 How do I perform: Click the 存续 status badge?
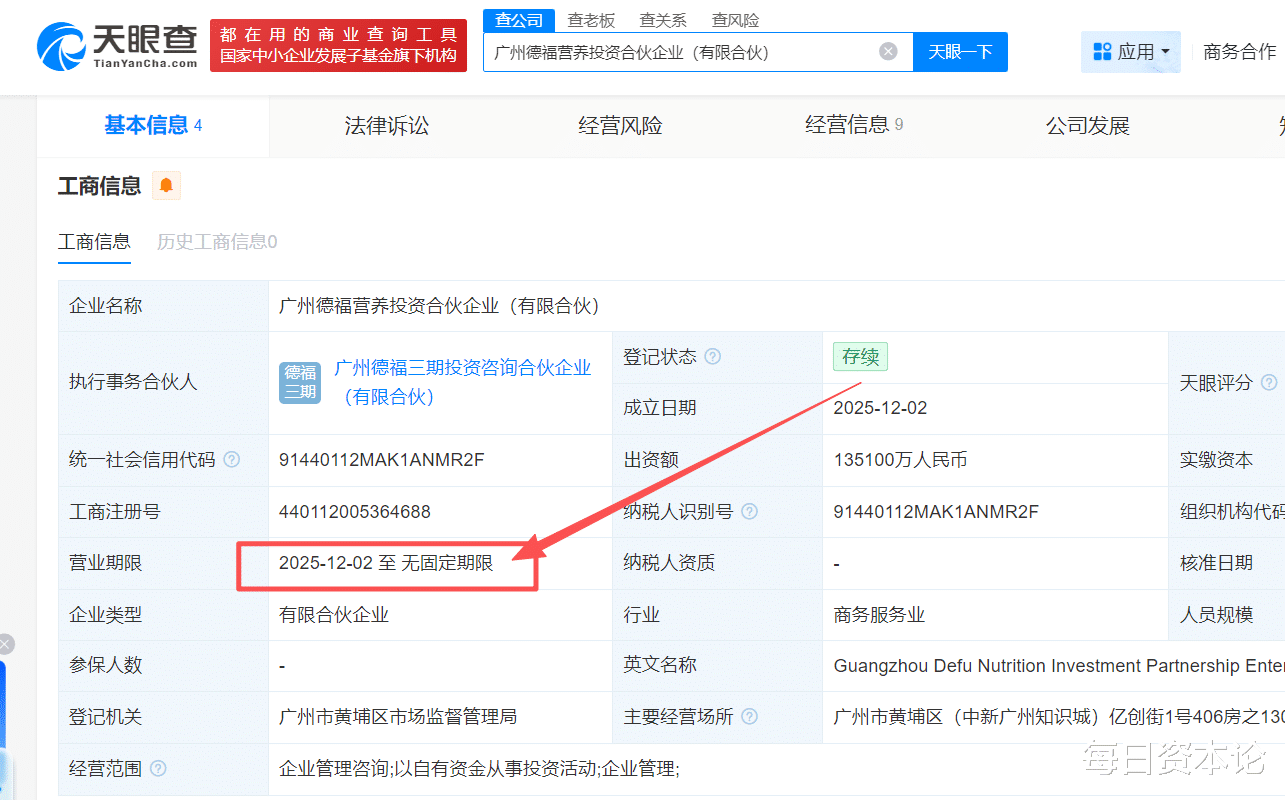(x=860, y=357)
